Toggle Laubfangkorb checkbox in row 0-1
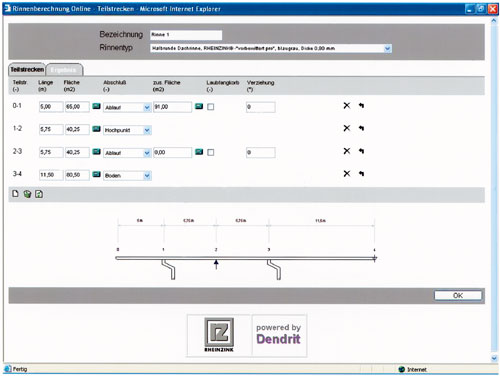This screenshot has height=376, width=500. pyautogui.click(x=211, y=107)
